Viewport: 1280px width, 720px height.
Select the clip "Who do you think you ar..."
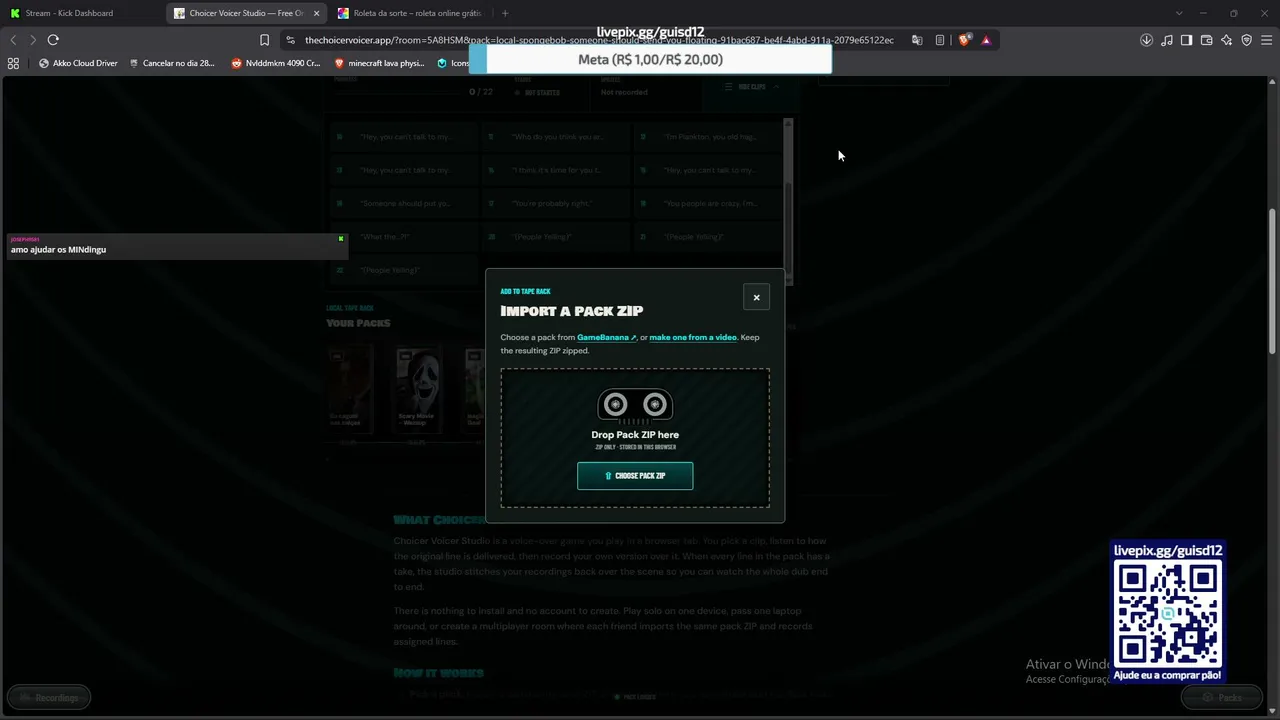[556, 137]
